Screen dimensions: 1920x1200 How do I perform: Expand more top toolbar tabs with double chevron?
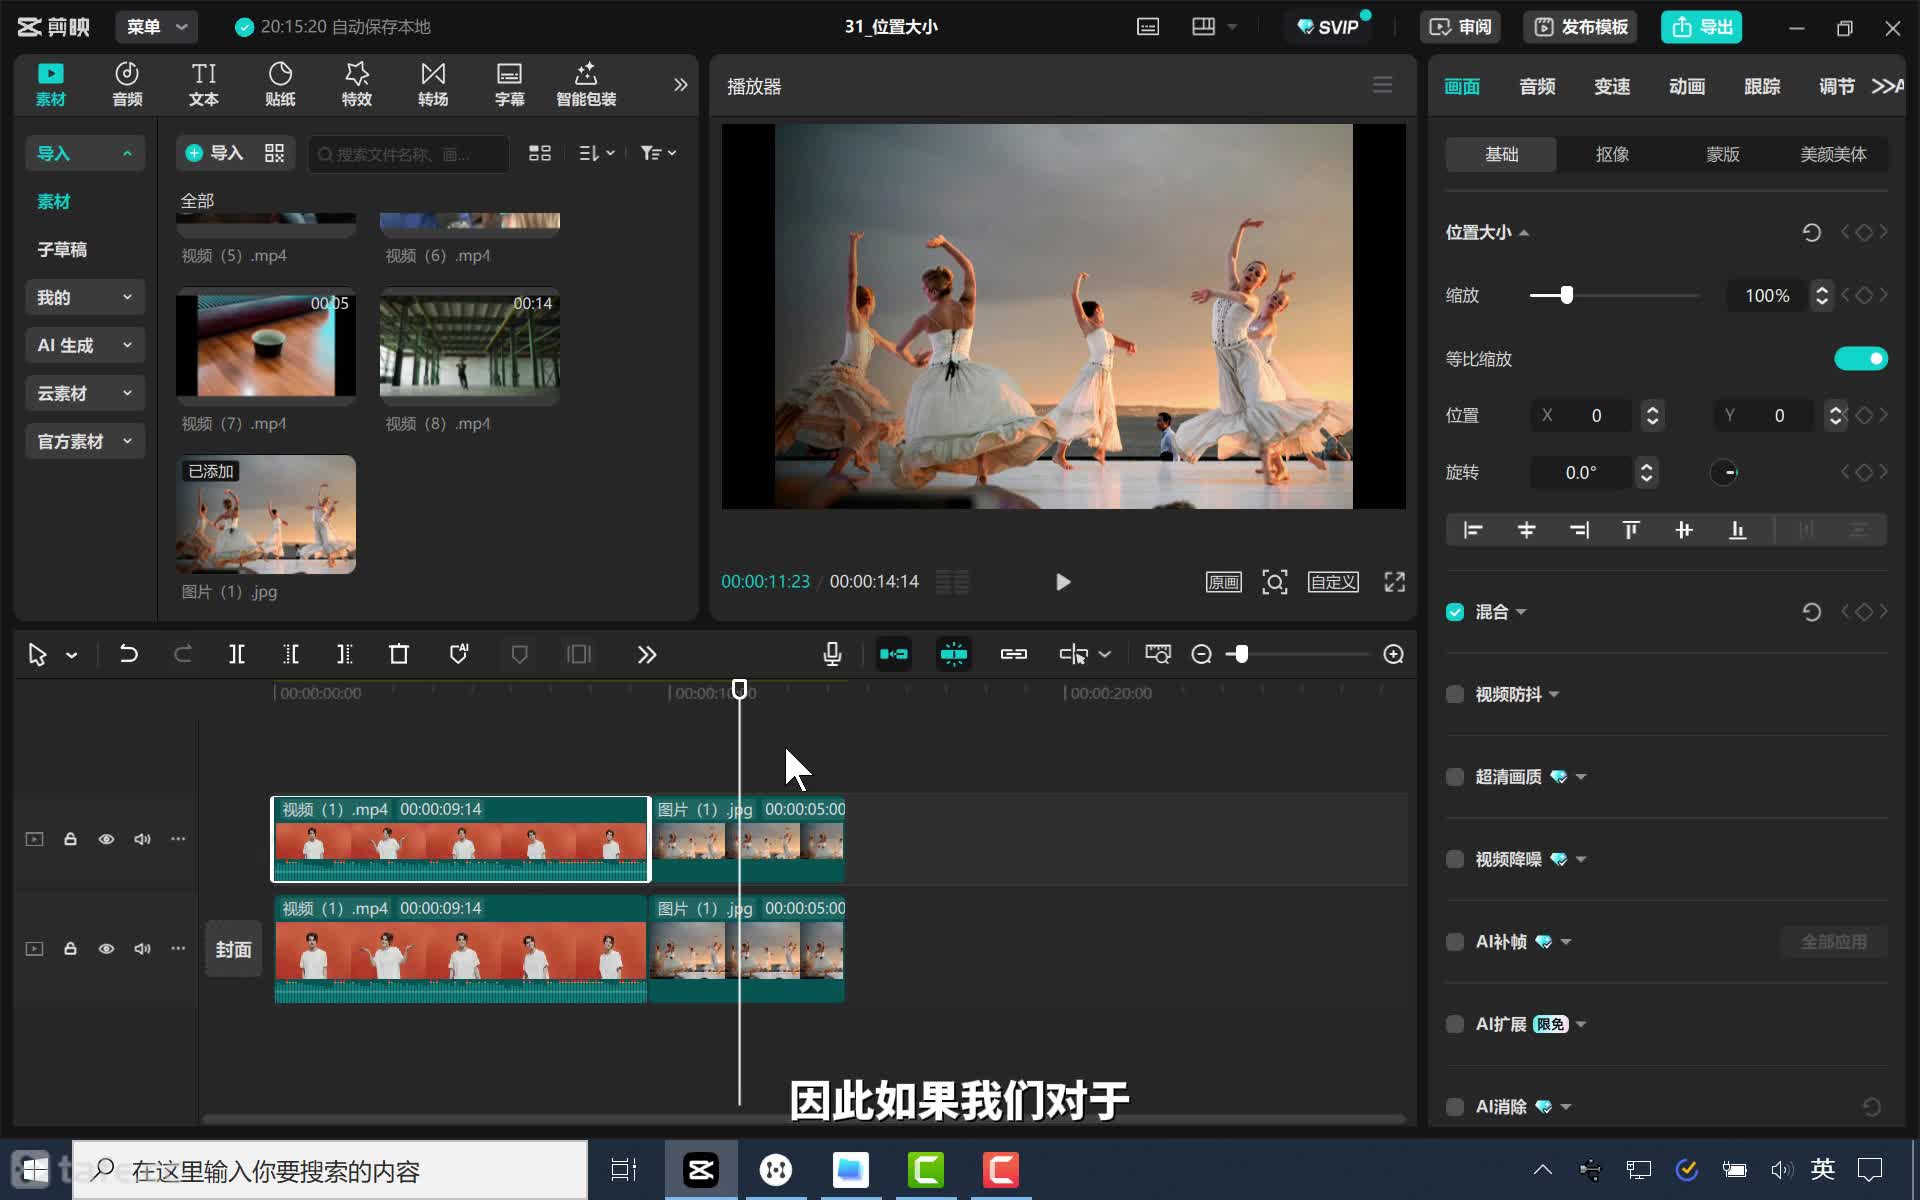click(681, 85)
